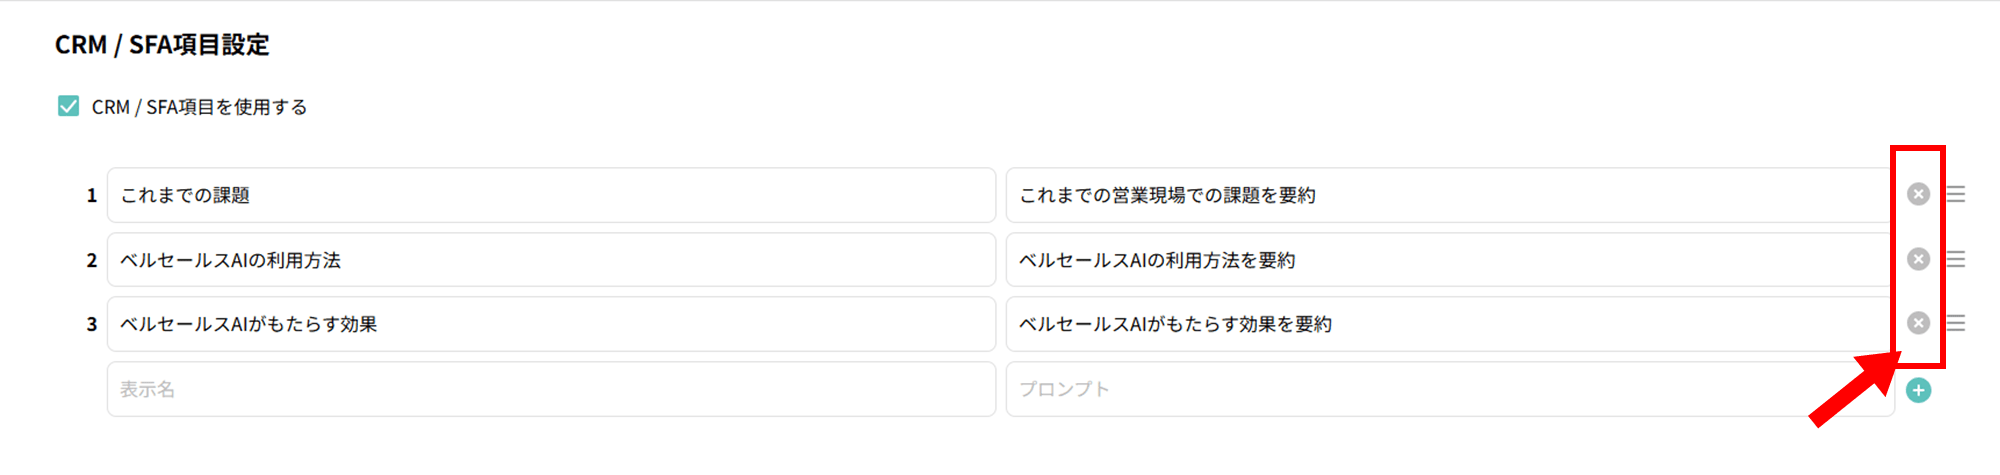This screenshot has height=475, width=2000.
Task: Edit the これまでの営業現場での課題を要約 prompt field
Action: coord(1450,195)
